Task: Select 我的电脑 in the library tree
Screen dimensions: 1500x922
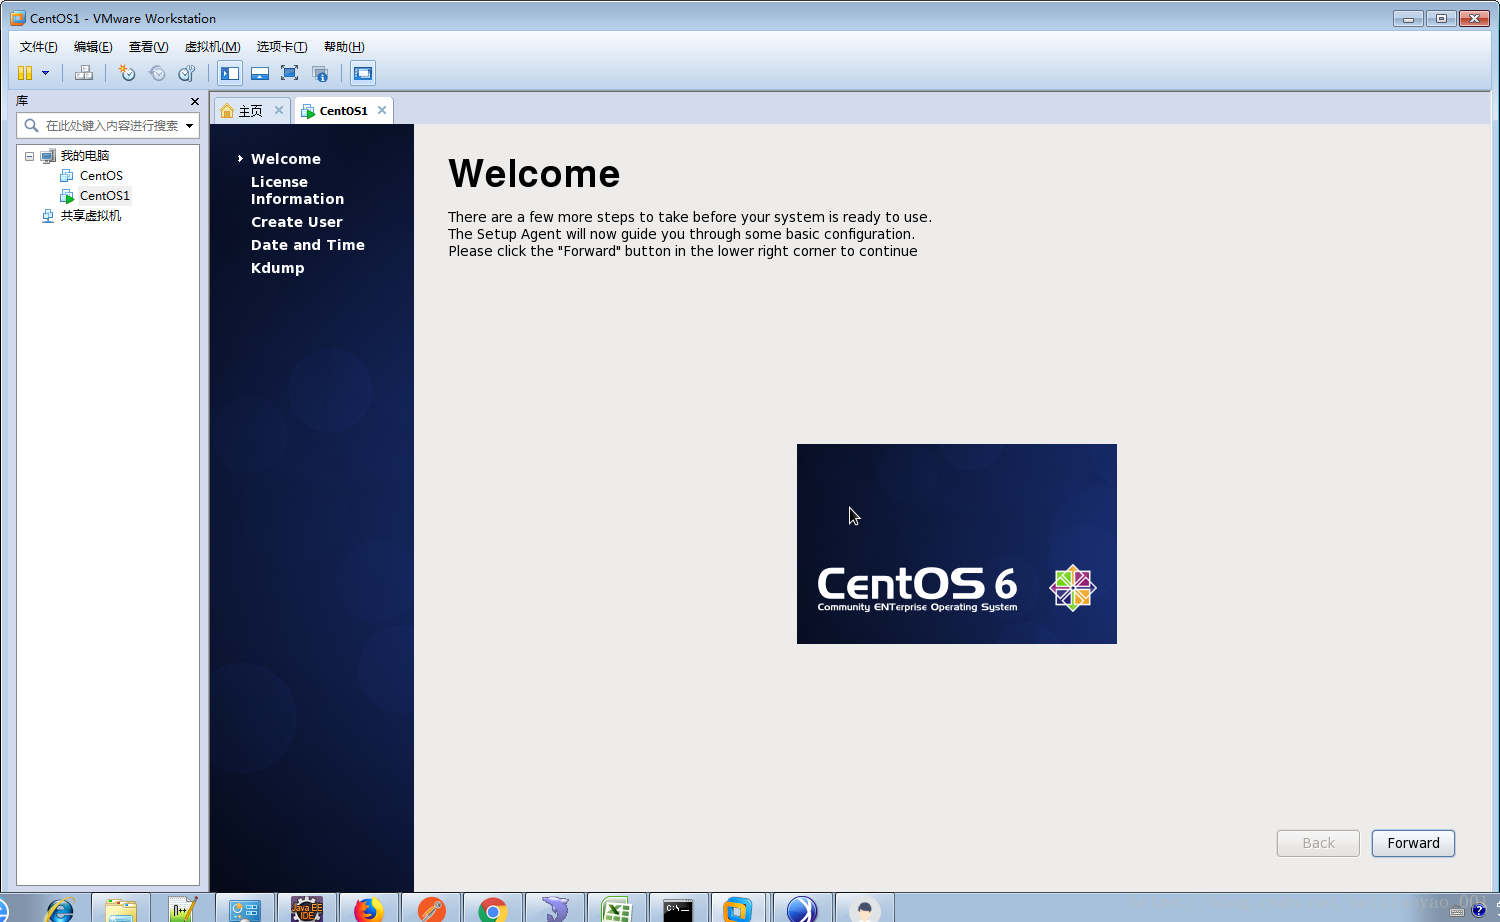Action: [x=84, y=156]
